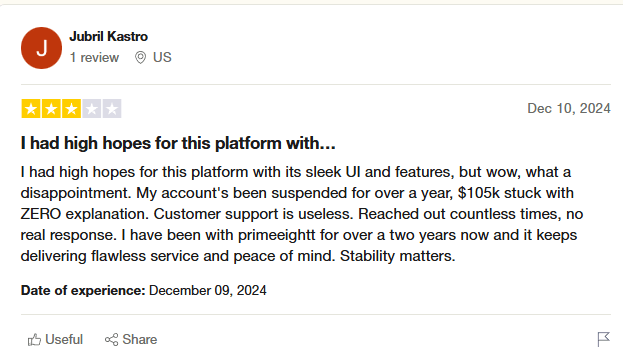Click the Dec 10, 2024 review date

pos(569,108)
